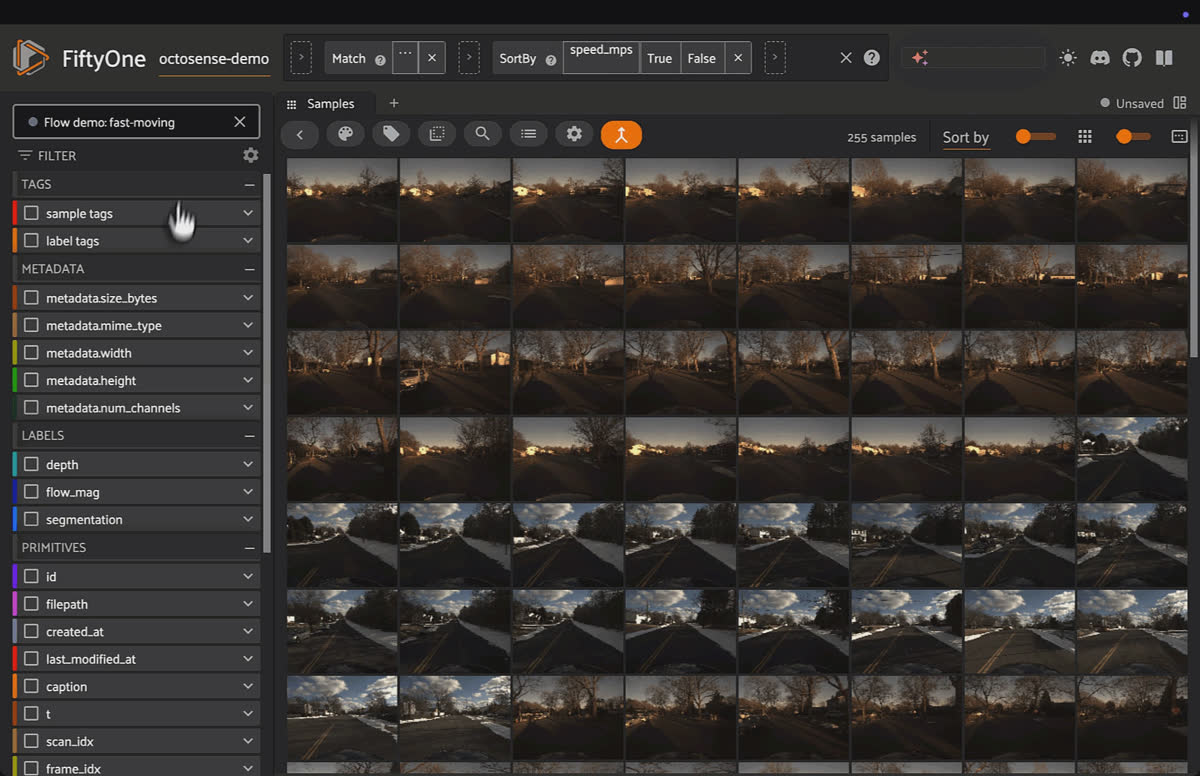Image resolution: width=1200 pixels, height=776 pixels.
Task: Toggle the flow_mag label checkbox
Action: 32,492
